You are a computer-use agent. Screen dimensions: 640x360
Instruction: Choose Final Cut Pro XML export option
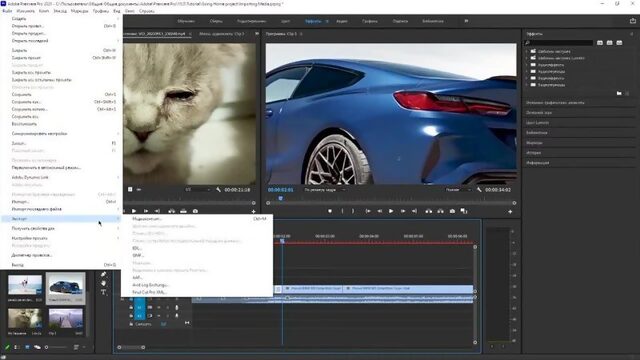tap(149, 292)
